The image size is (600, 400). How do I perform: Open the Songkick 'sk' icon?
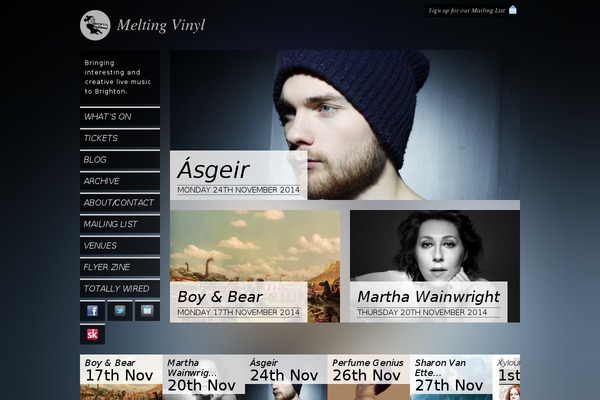(x=92, y=334)
